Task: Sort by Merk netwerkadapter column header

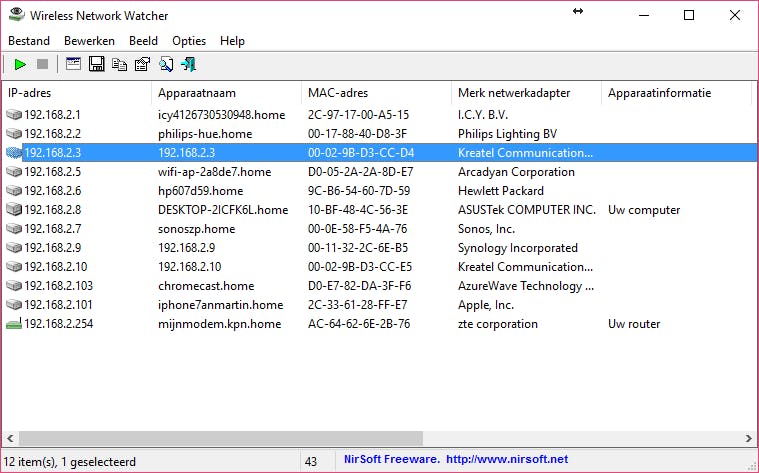Action: pyautogui.click(x=527, y=93)
